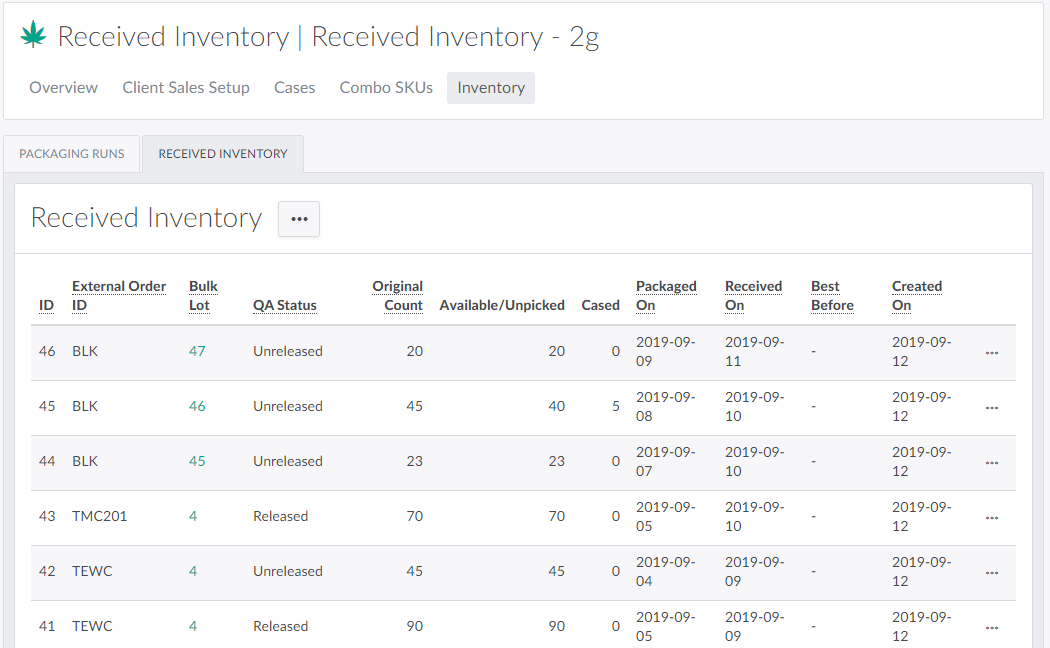
Task: Open Client Sales Setup page
Action: click(186, 88)
